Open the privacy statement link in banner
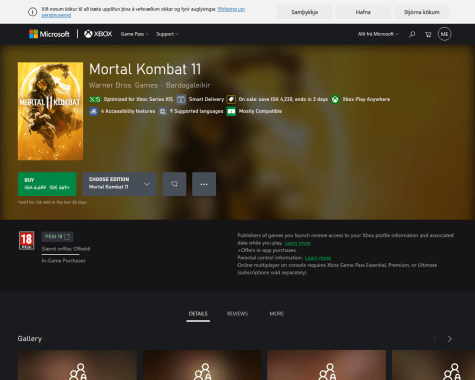This screenshot has height=380, width=475. (231, 9)
